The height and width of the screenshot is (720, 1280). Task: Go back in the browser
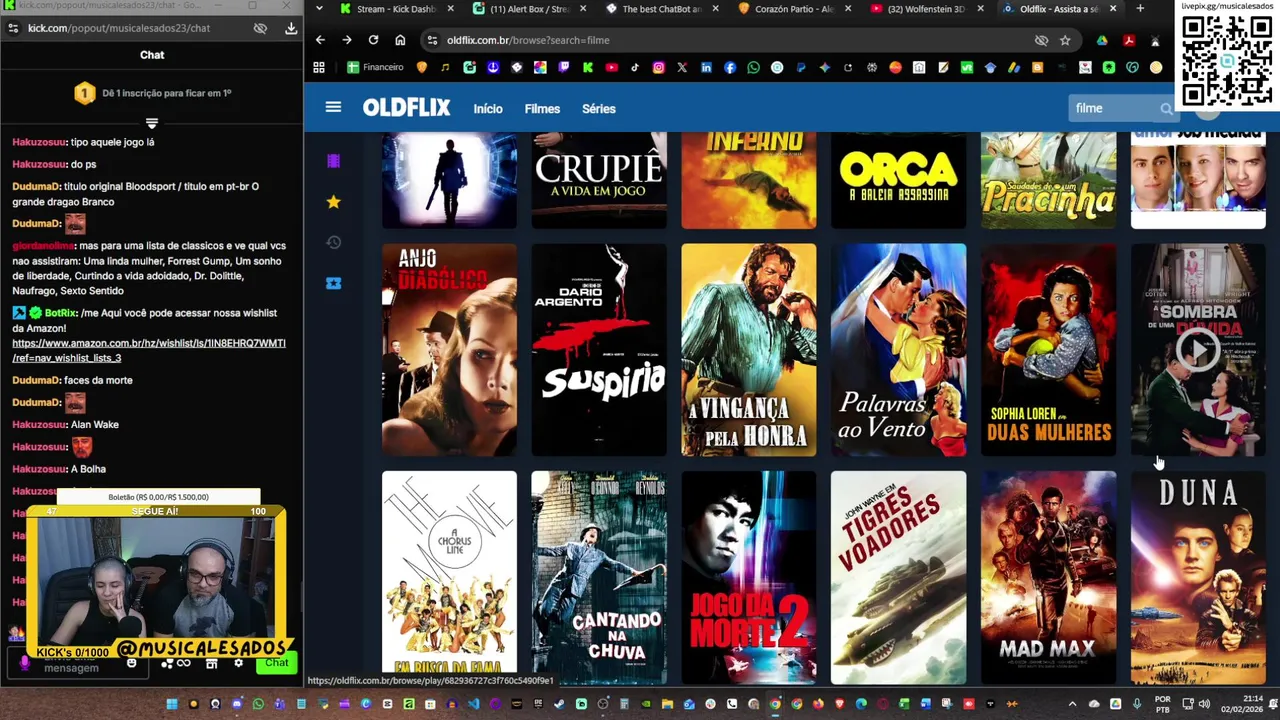coord(320,40)
